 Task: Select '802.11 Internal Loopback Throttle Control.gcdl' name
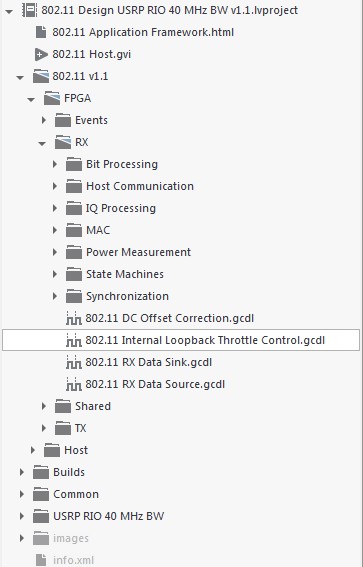(205, 341)
